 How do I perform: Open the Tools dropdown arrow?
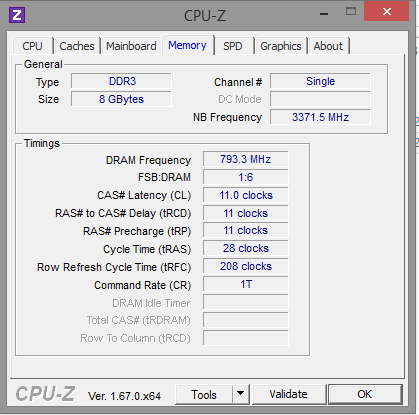click(241, 394)
